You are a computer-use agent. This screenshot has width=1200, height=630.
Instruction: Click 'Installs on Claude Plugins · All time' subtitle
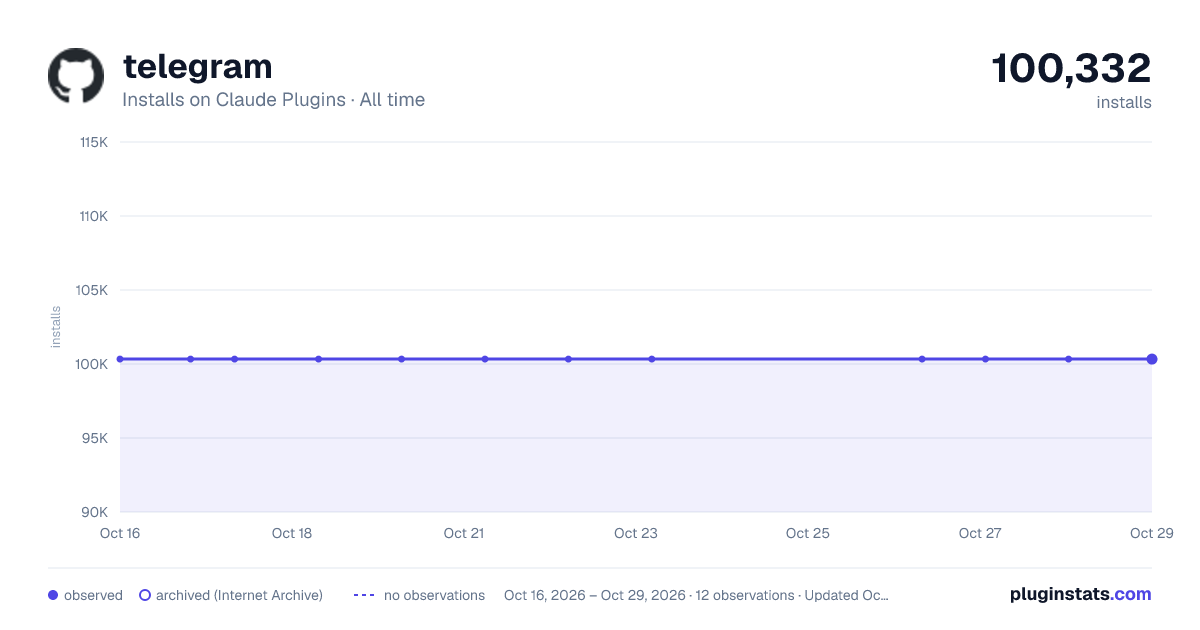[273, 100]
